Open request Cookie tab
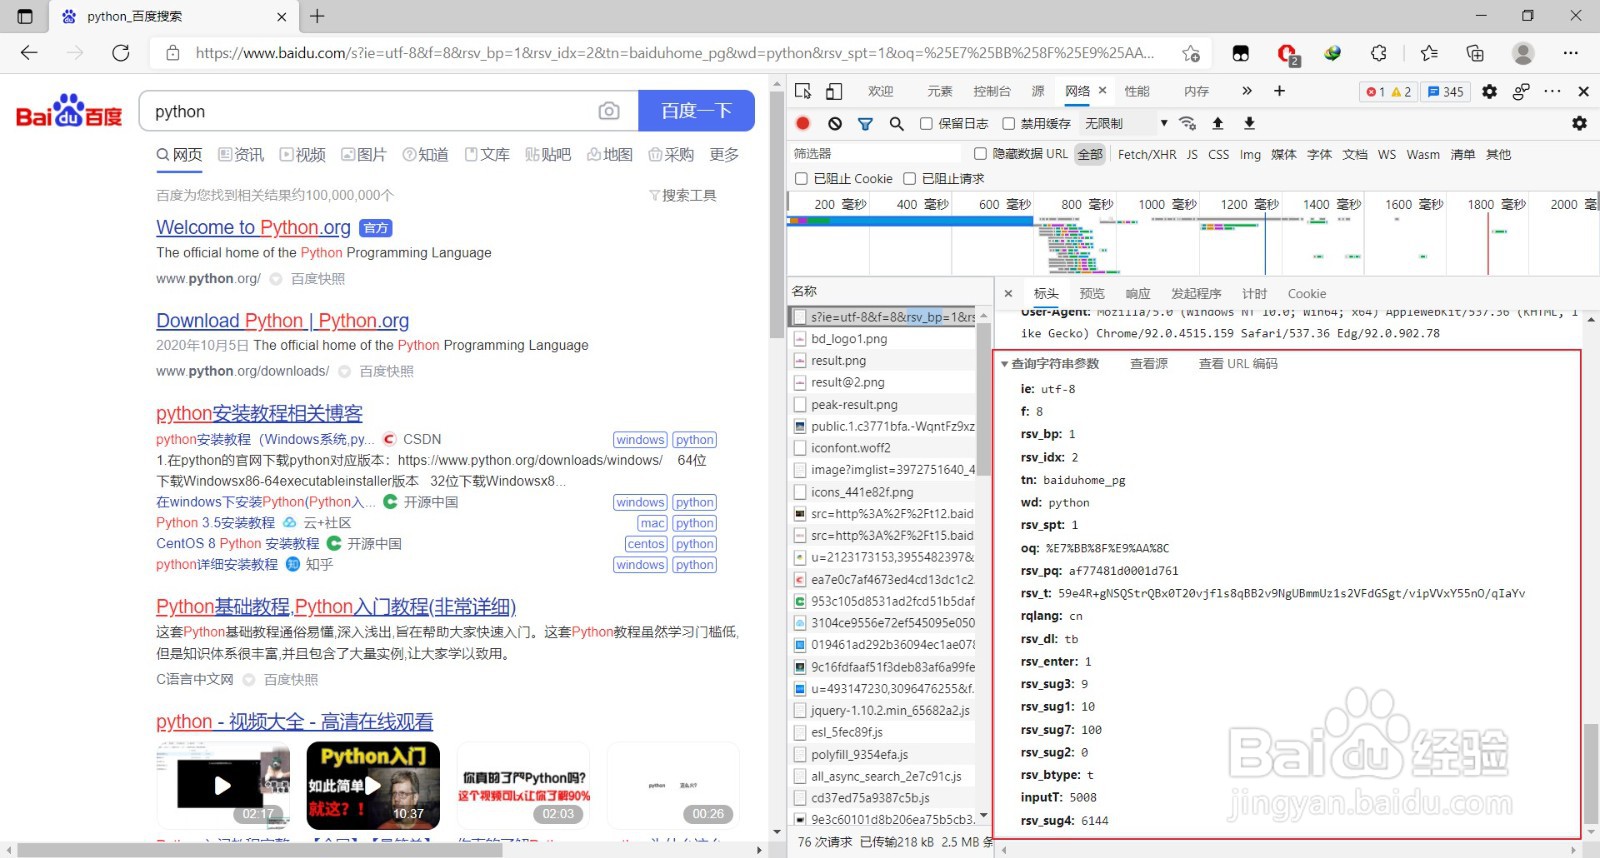This screenshot has width=1600, height=858. (1307, 293)
